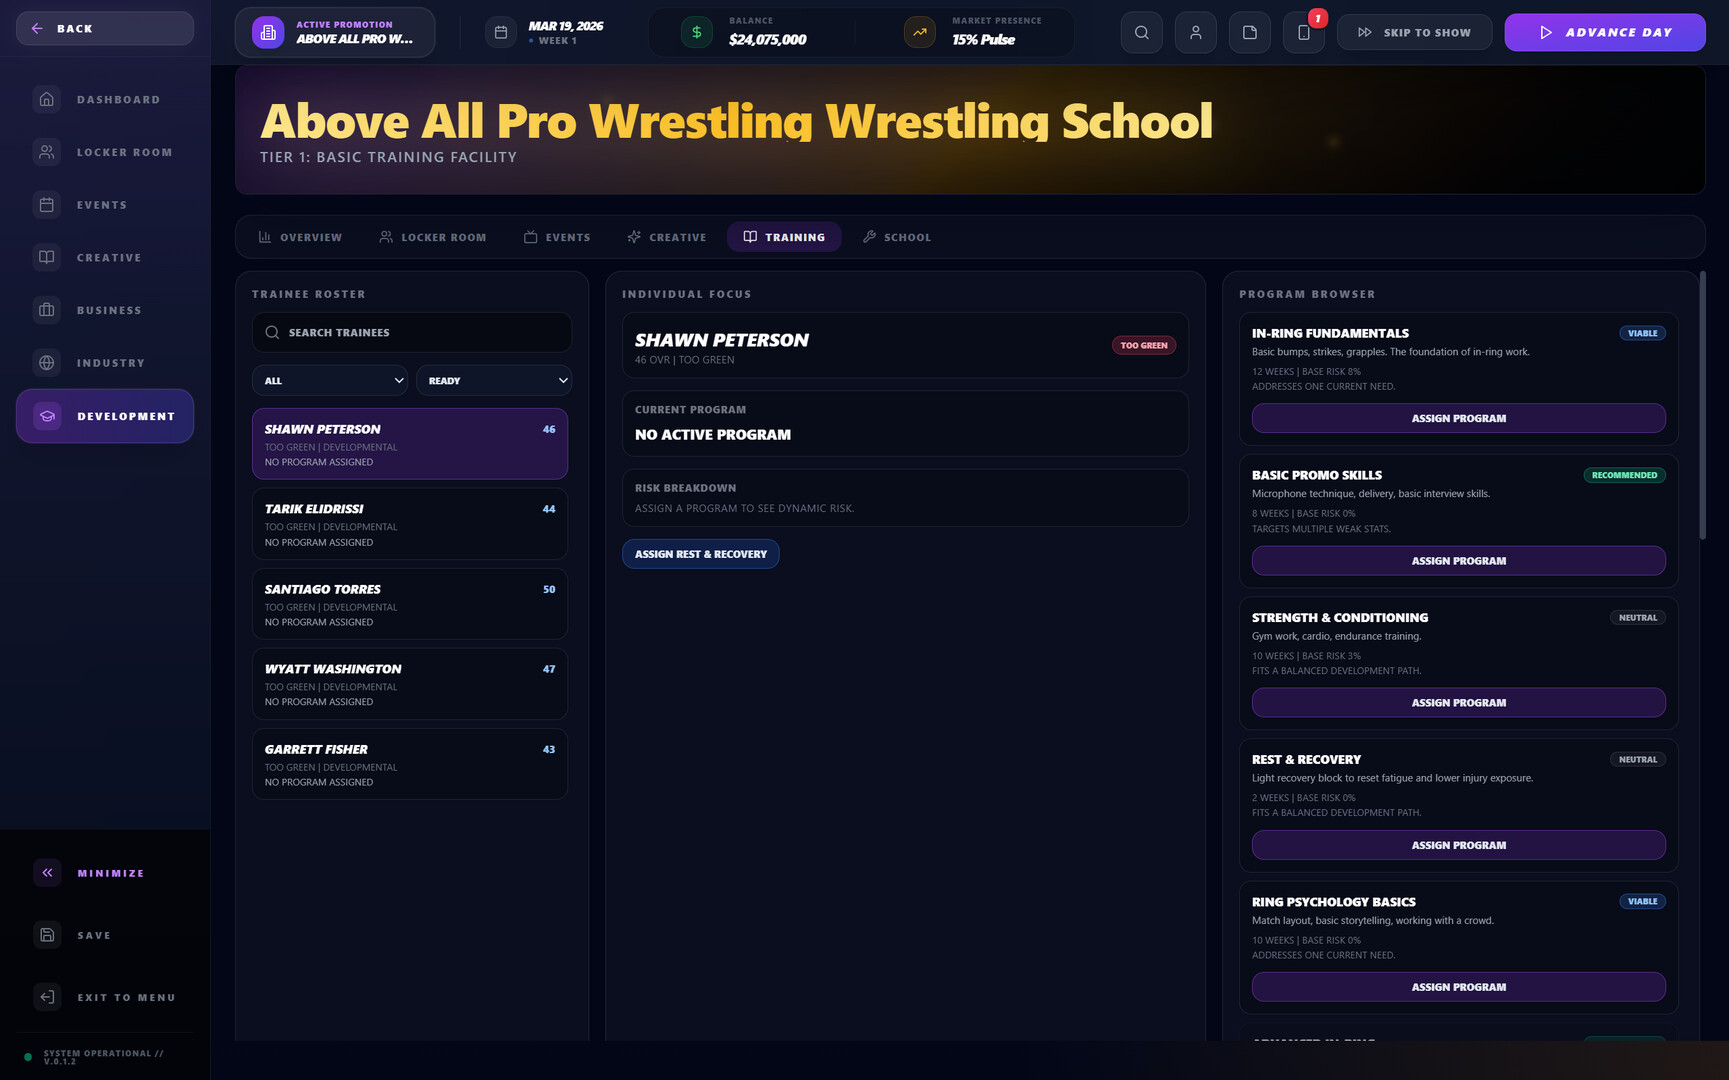The image size is (1729, 1080).
Task: Click the Search Trainees input field
Action: point(412,333)
